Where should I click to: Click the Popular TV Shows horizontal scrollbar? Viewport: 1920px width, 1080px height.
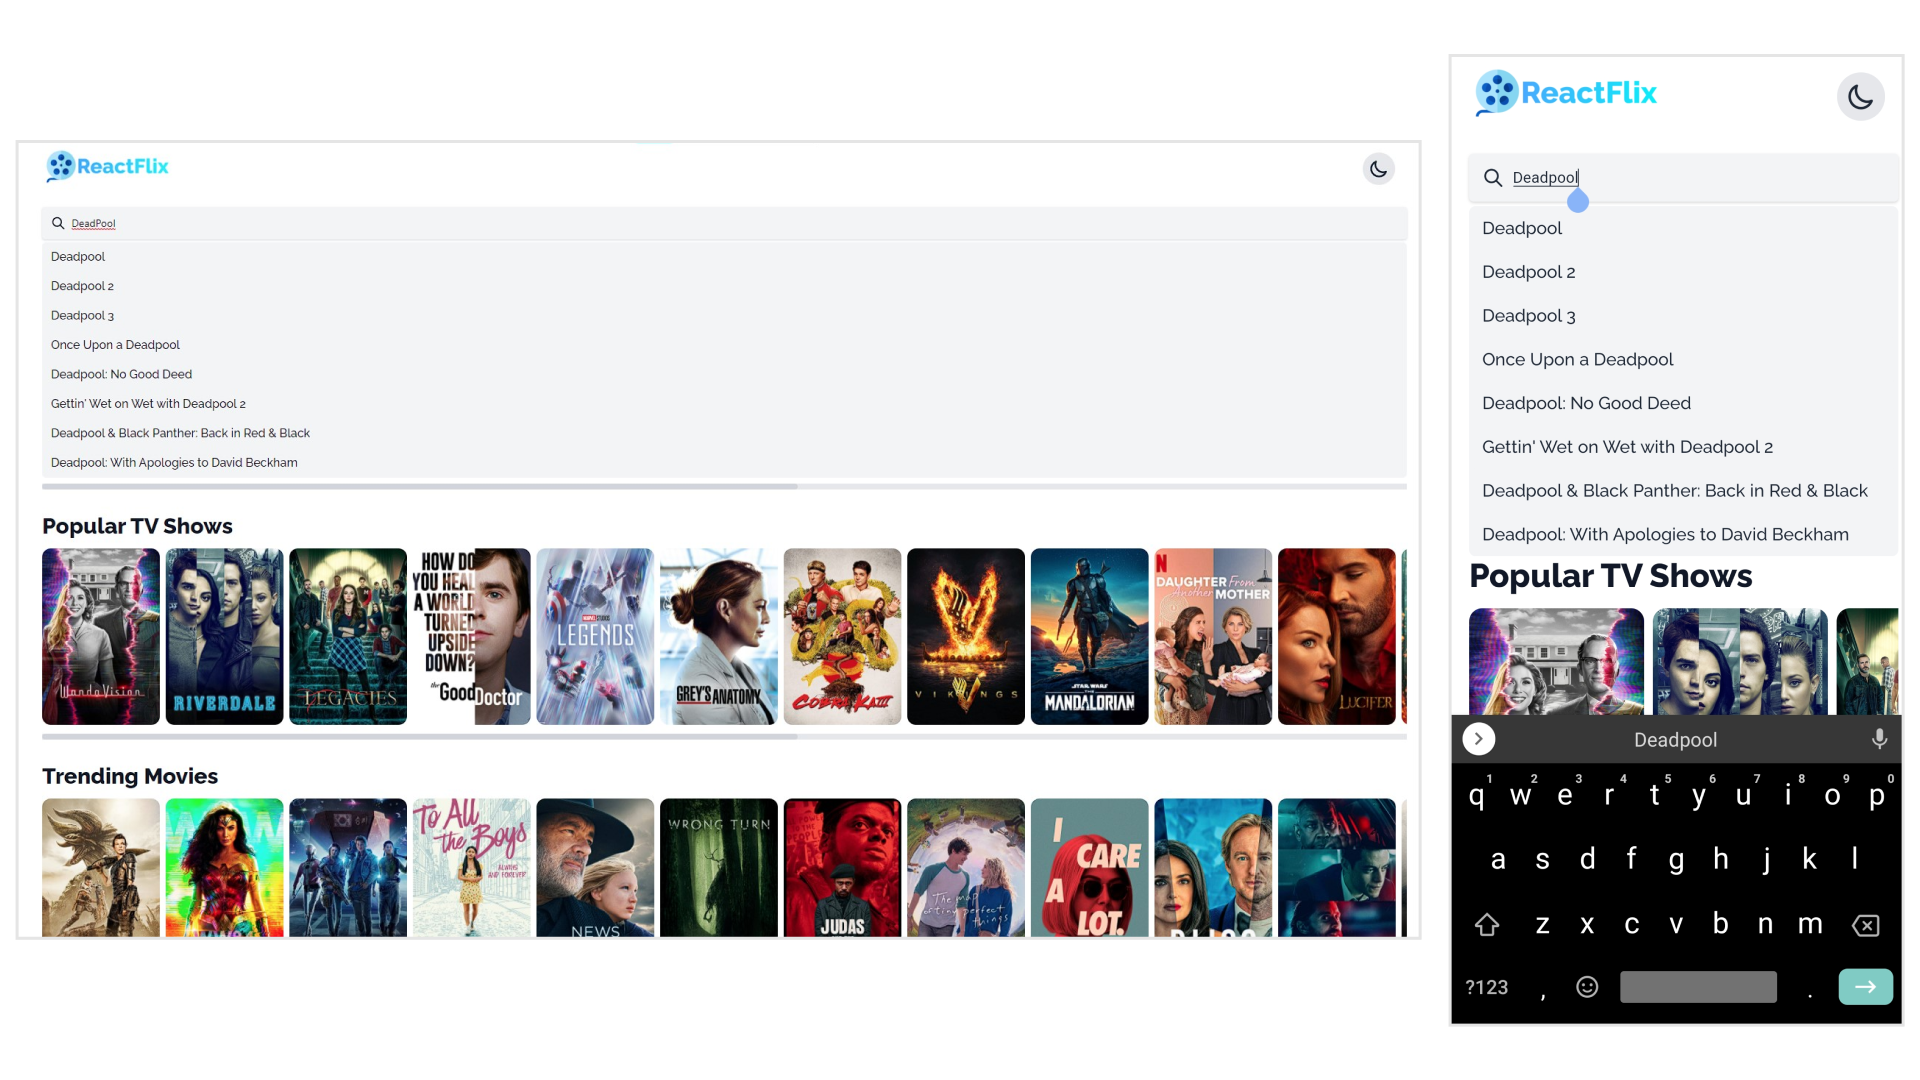point(420,737)
